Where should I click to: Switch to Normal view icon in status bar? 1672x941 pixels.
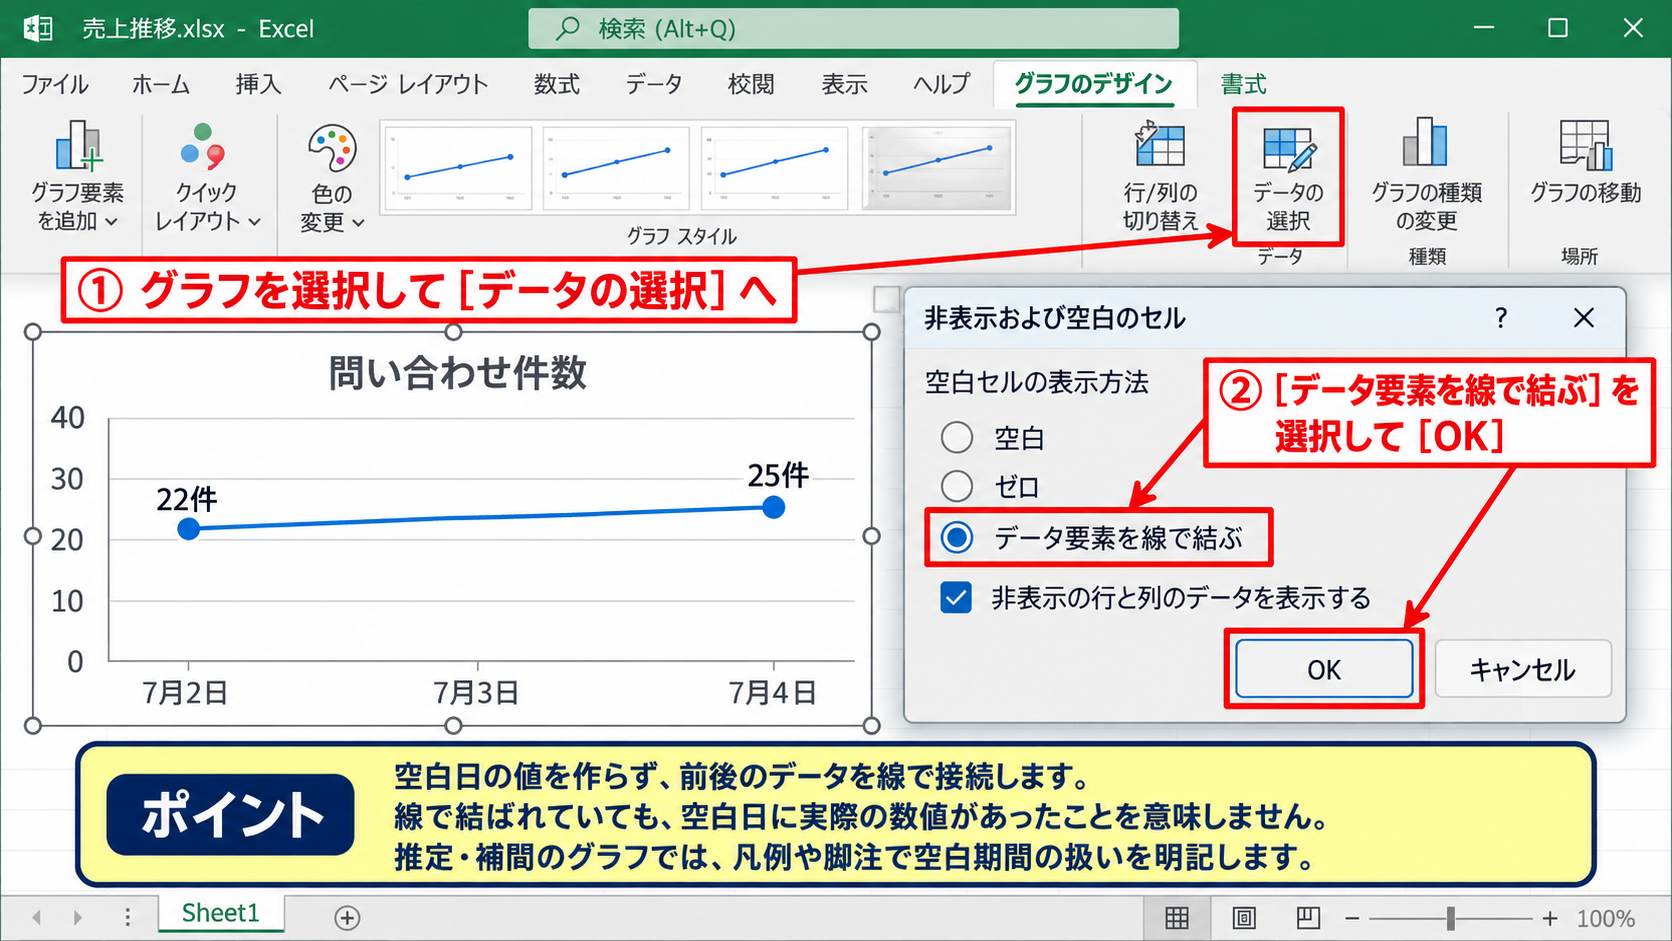click(x=1177, y=917)
